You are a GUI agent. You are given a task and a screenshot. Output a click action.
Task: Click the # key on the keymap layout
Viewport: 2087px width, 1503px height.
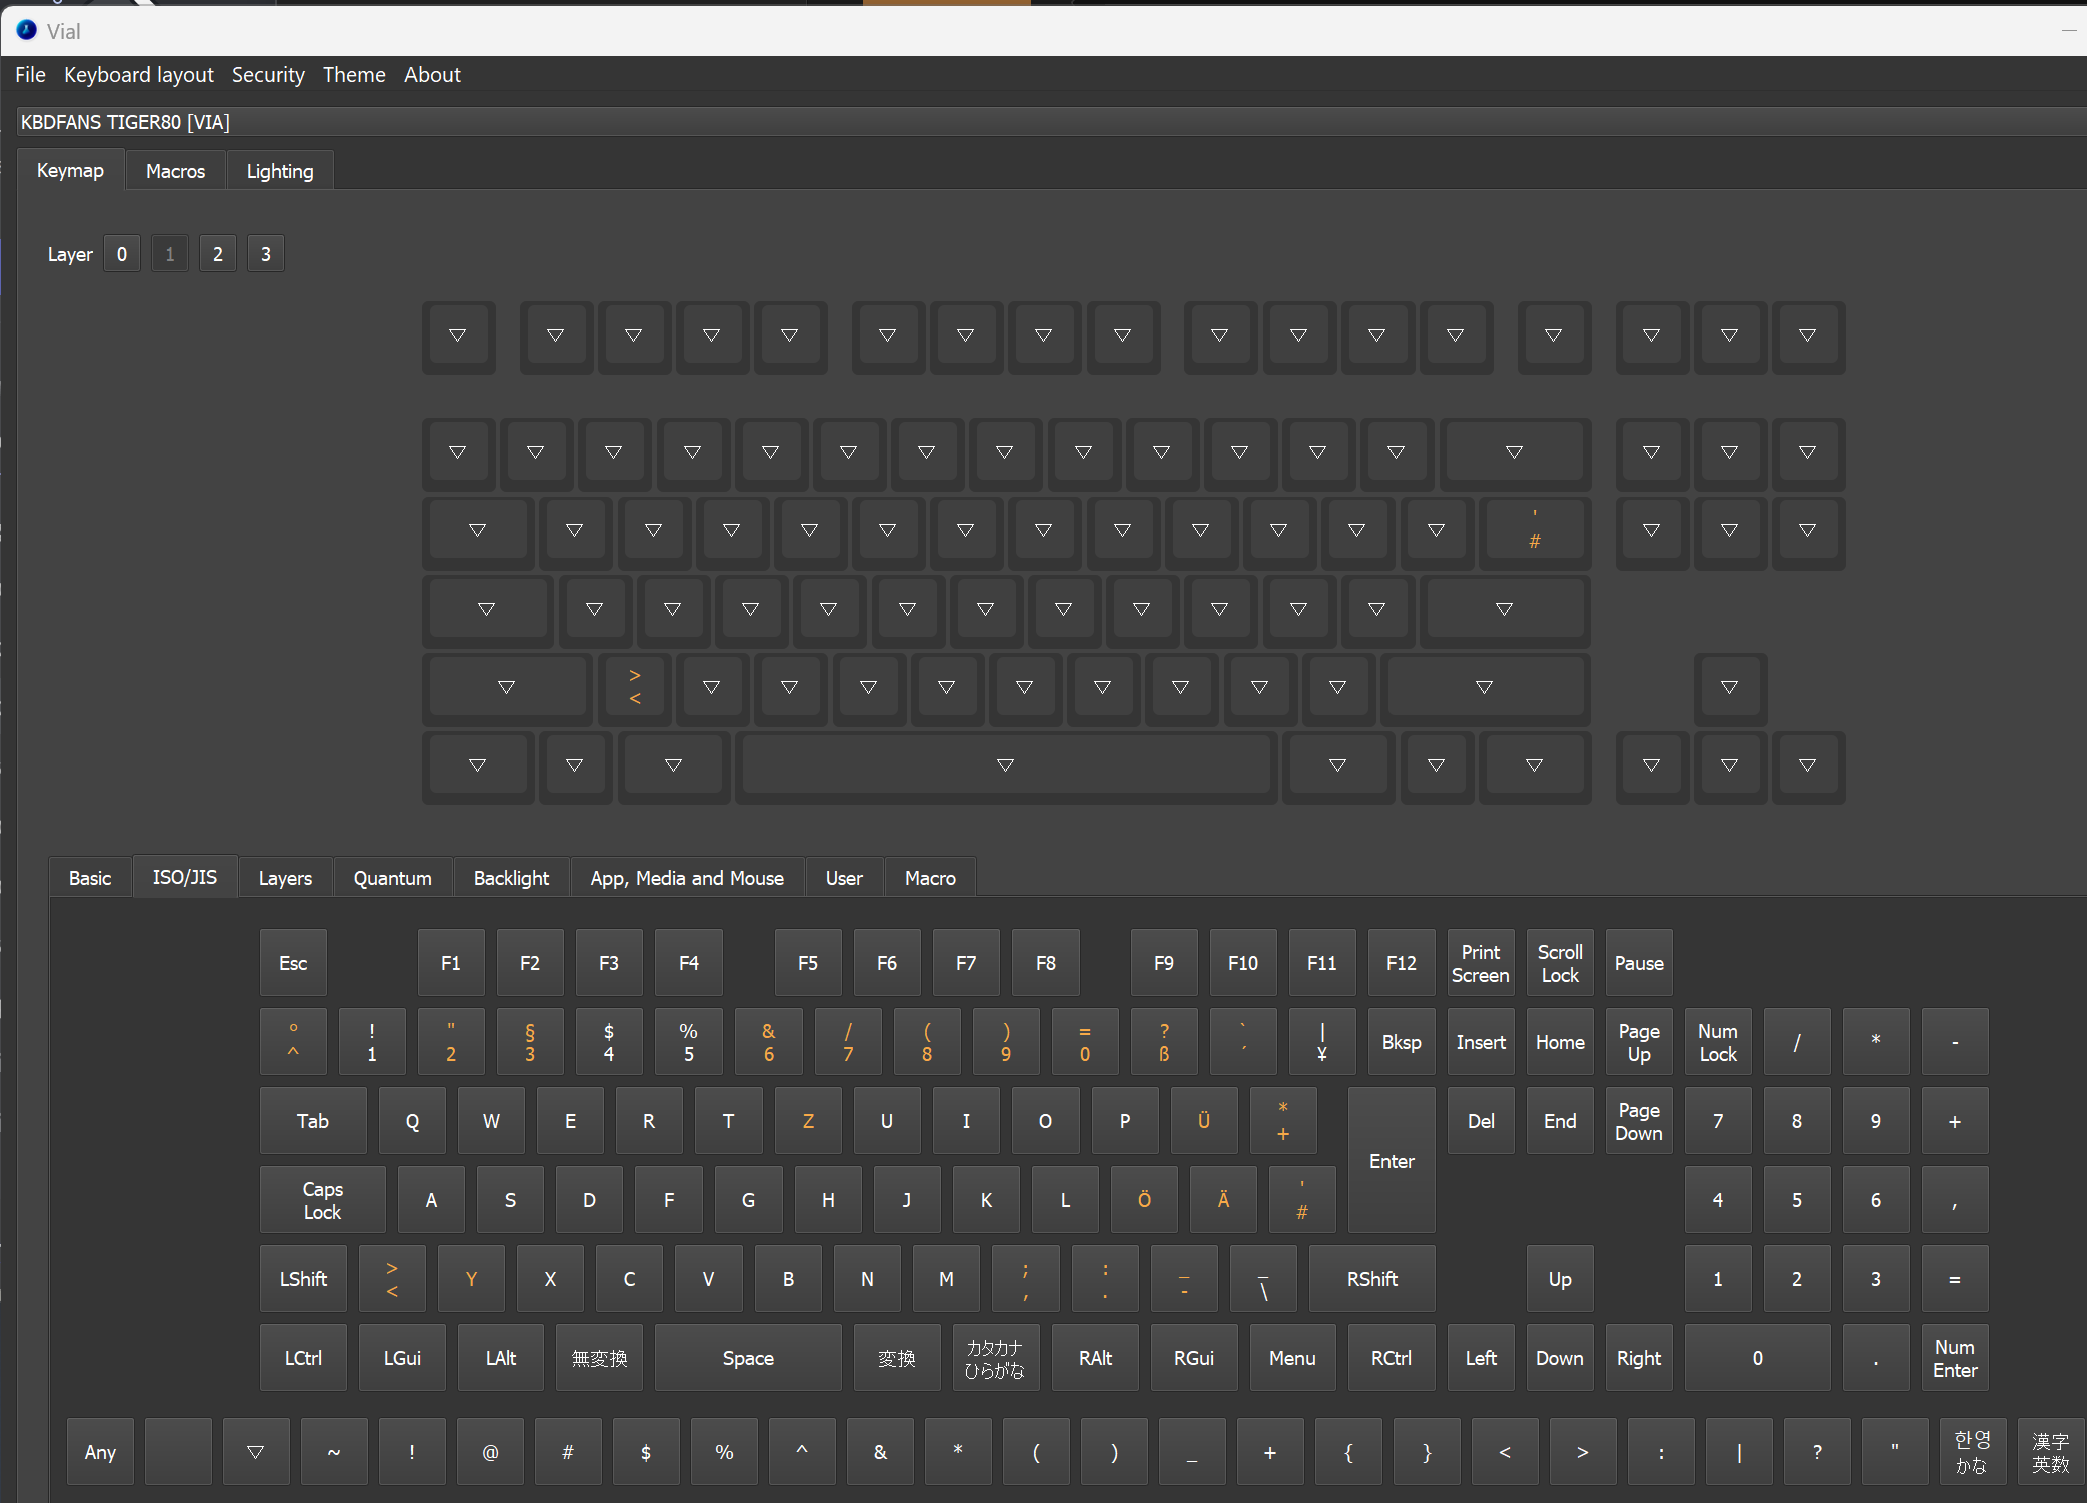coord(1534,530)
